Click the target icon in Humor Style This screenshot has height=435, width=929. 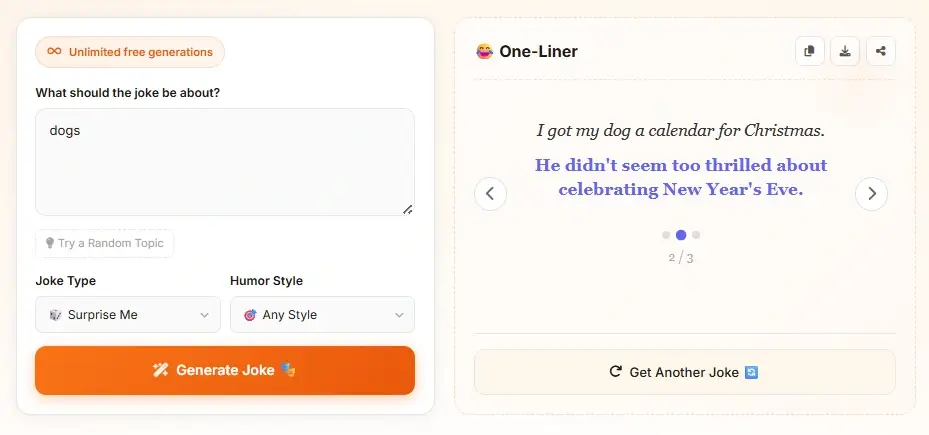point(250,315)
